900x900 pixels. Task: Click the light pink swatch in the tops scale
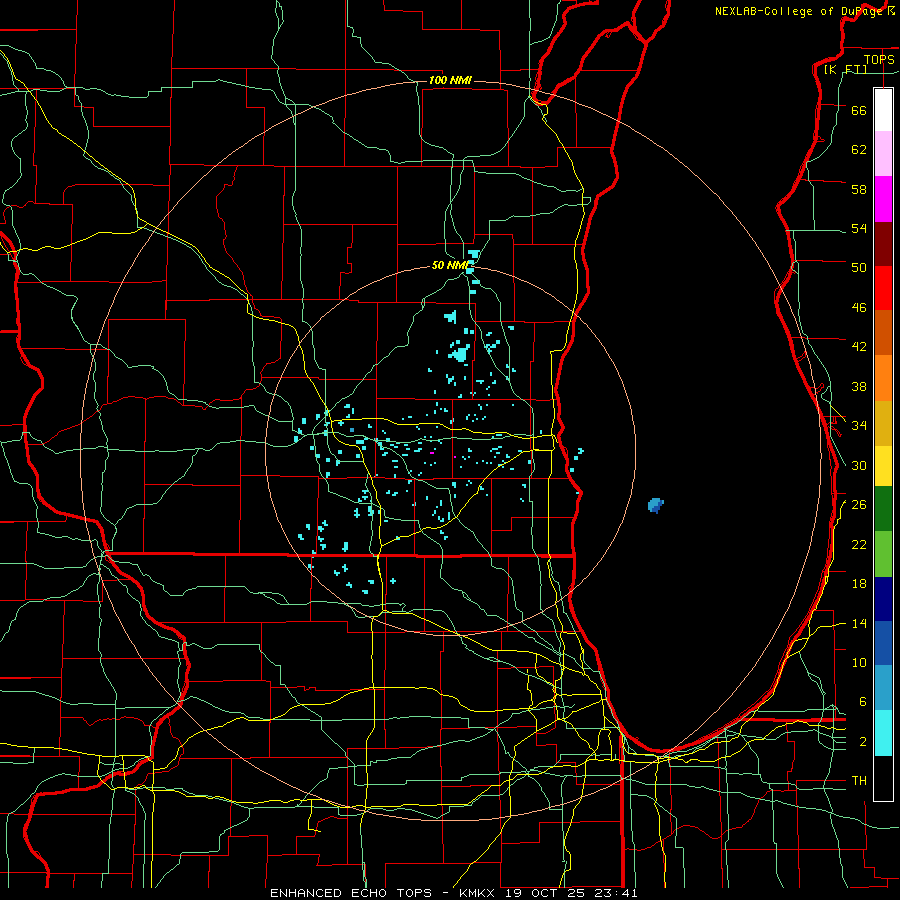[x=883, y=154]
